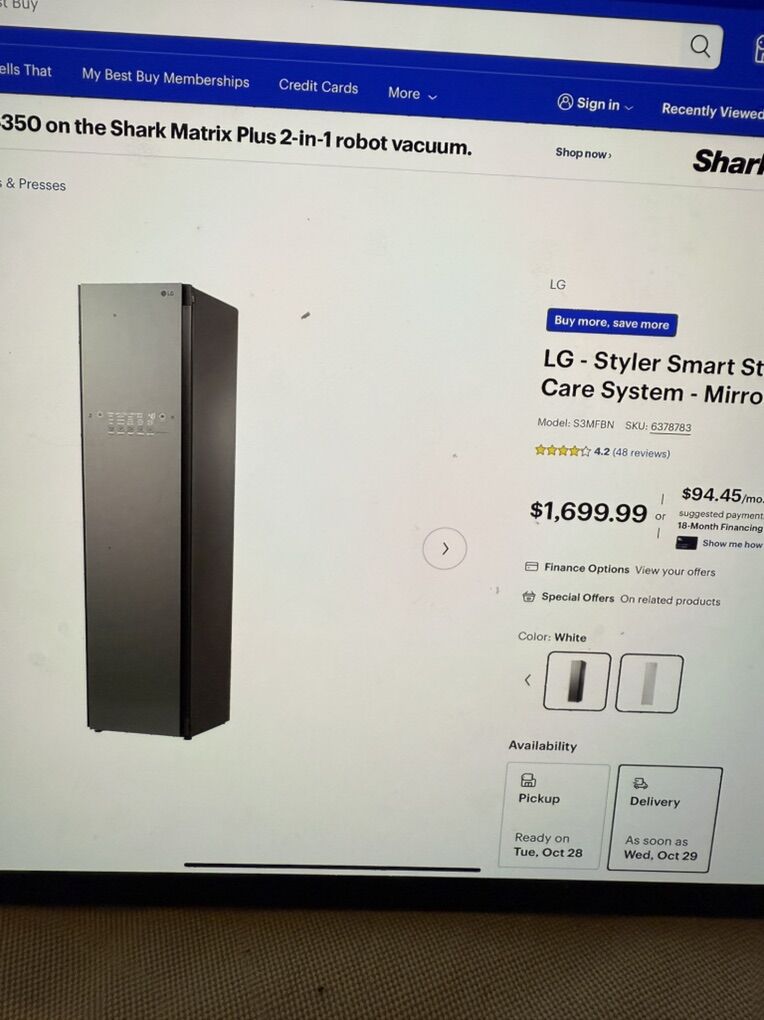This screenshot has width=764, height=1020.
Task: Select the Pickup availability option
Action: tap(554, 816)
